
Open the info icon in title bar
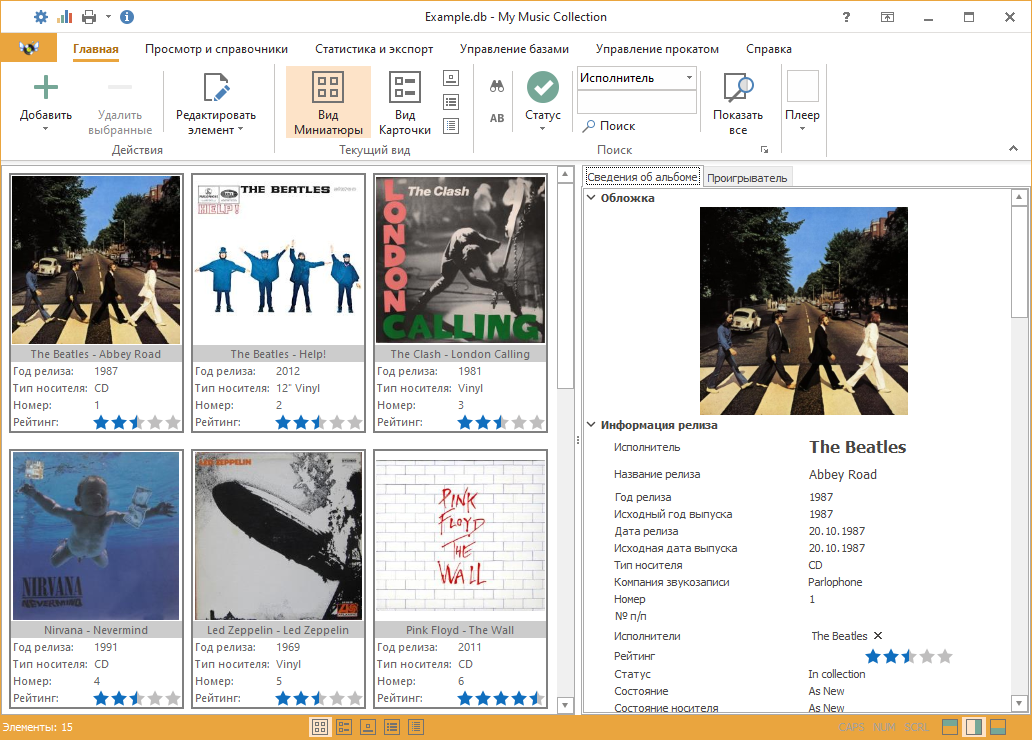click(x=127, y=17)
